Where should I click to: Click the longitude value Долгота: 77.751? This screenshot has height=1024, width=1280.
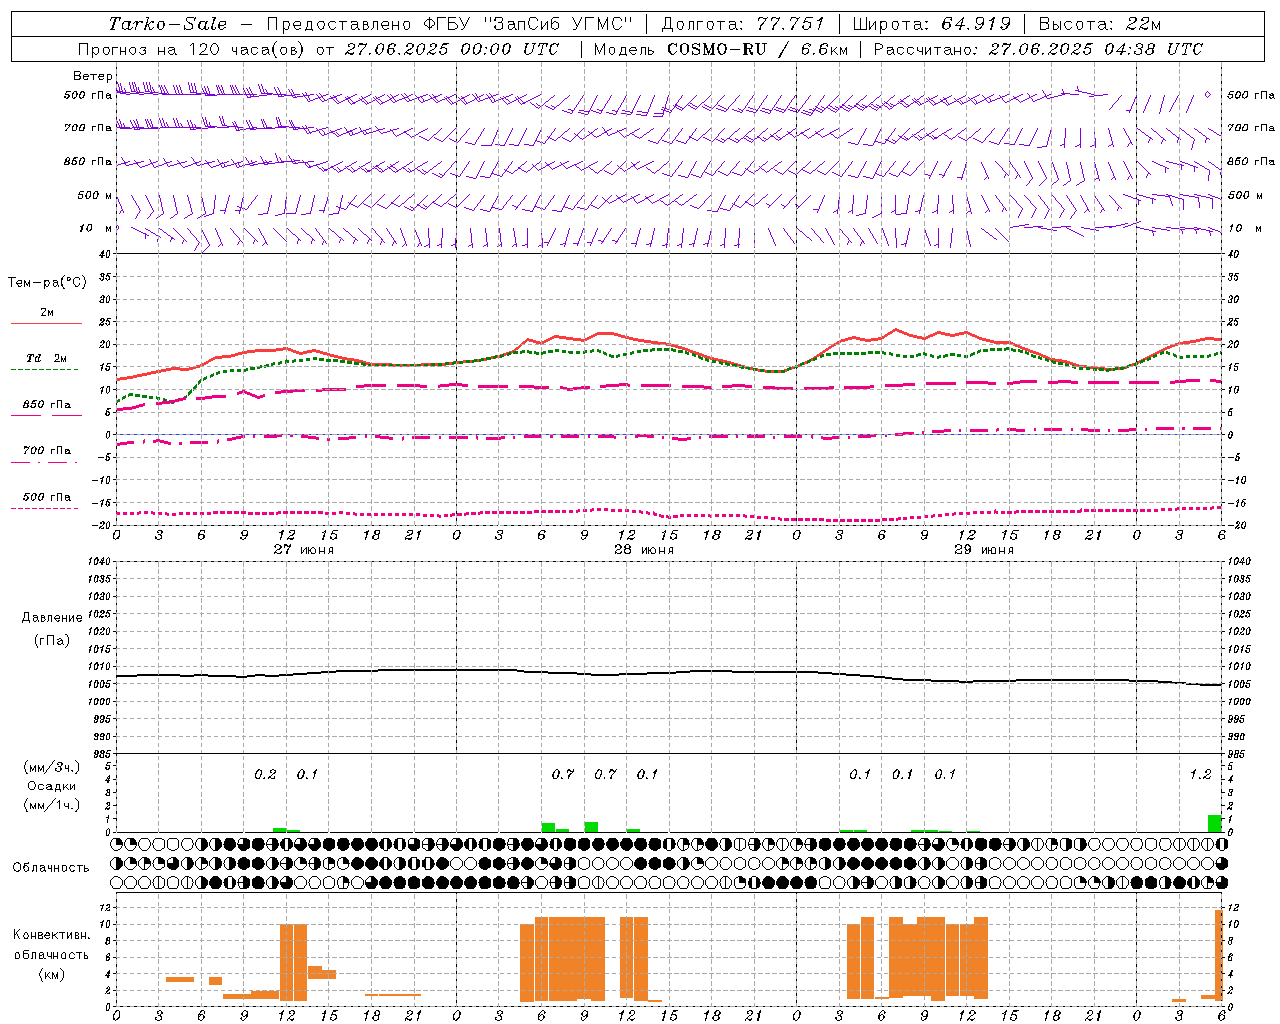743,24
